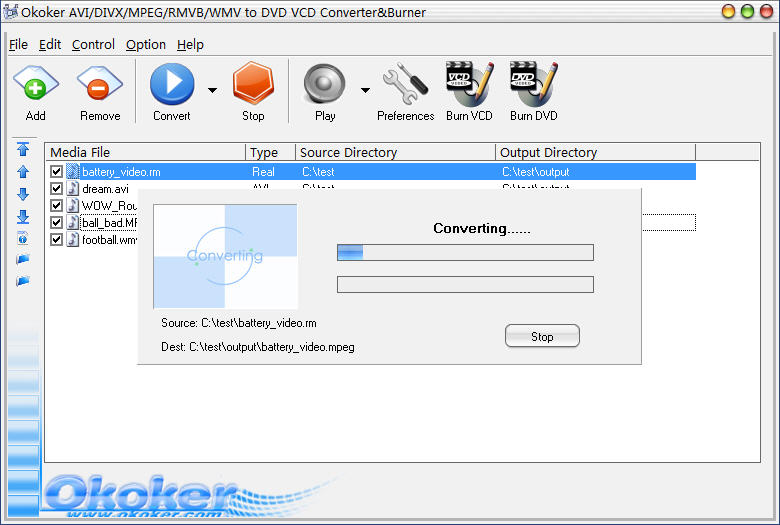Click the green maximize window button

[x=747, y=12]
